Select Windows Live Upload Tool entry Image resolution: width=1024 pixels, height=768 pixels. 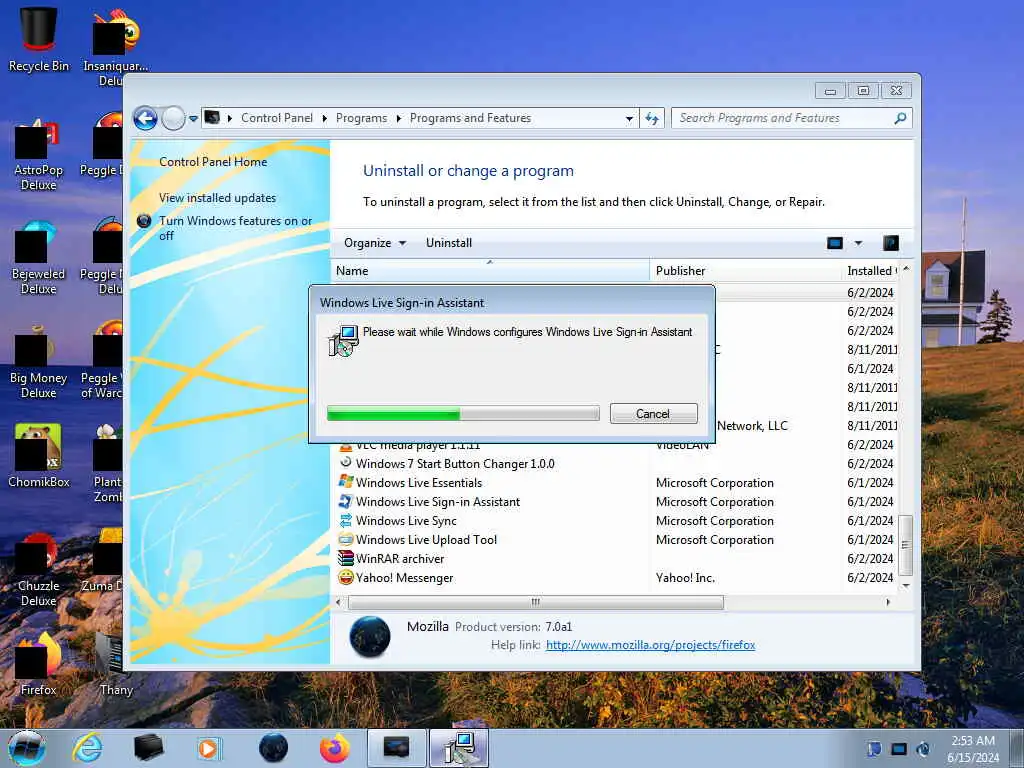click(x=426, y=539)
